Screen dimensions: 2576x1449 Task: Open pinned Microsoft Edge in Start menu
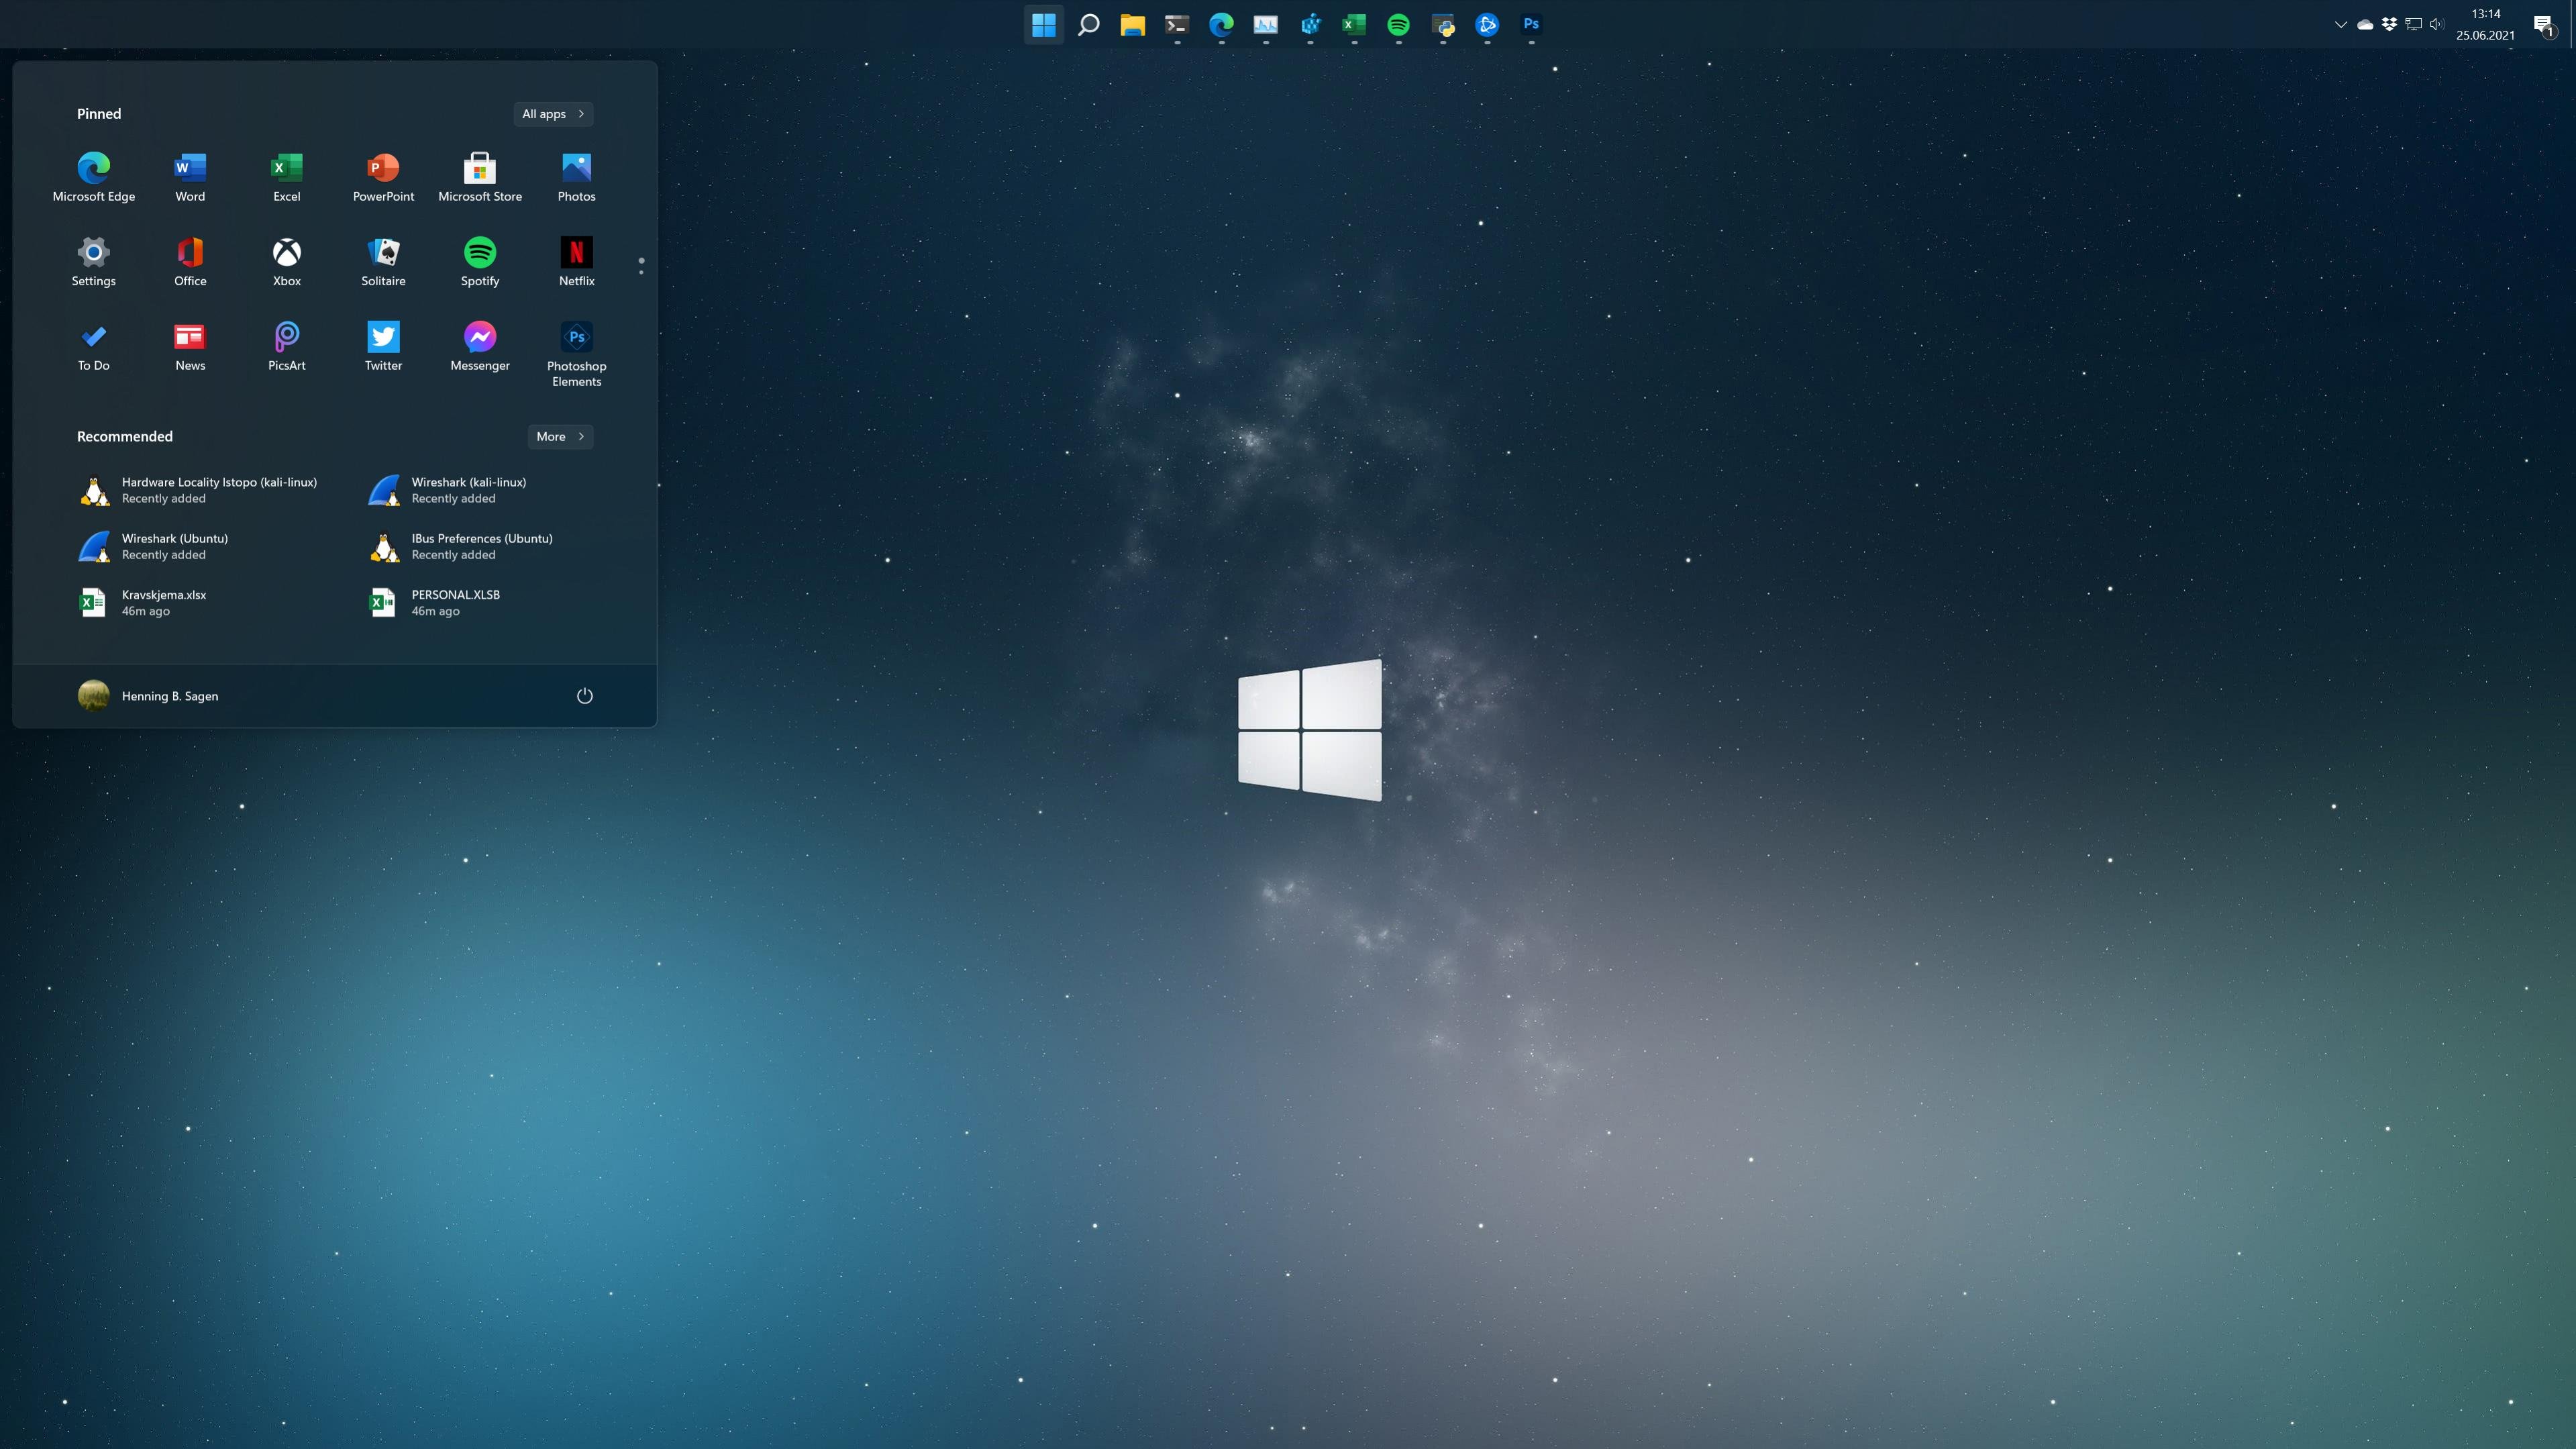pos(94,177)
